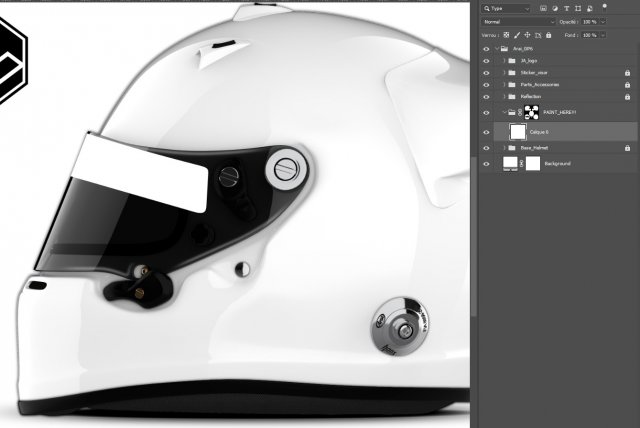Hide the PAINT_HERE group eye icon
640x428 pixels.
tap(486, 113)
